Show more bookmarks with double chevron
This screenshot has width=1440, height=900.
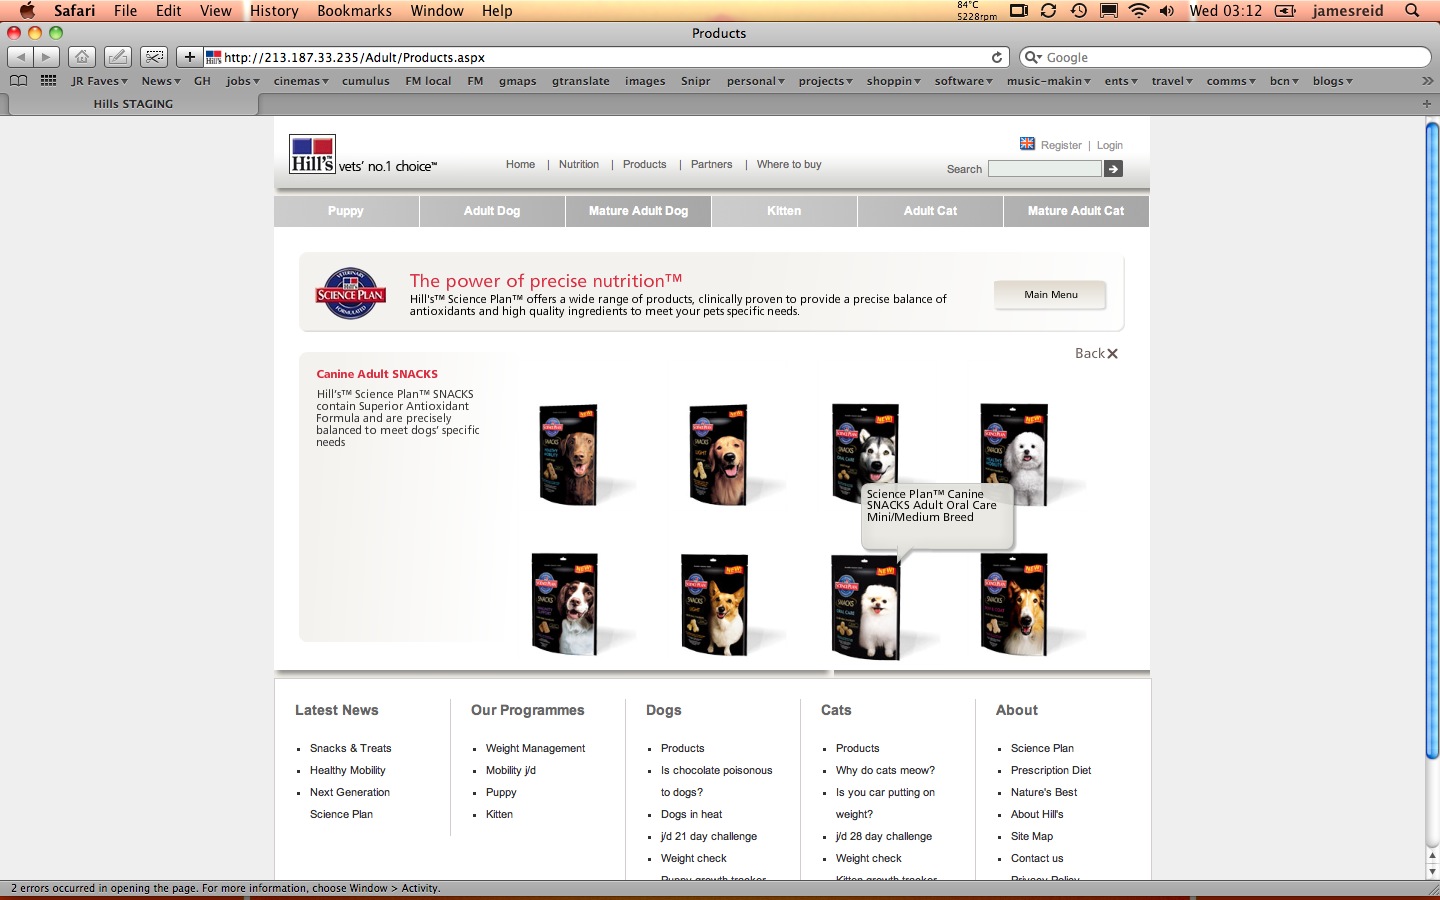click(x=1427, y=81)
